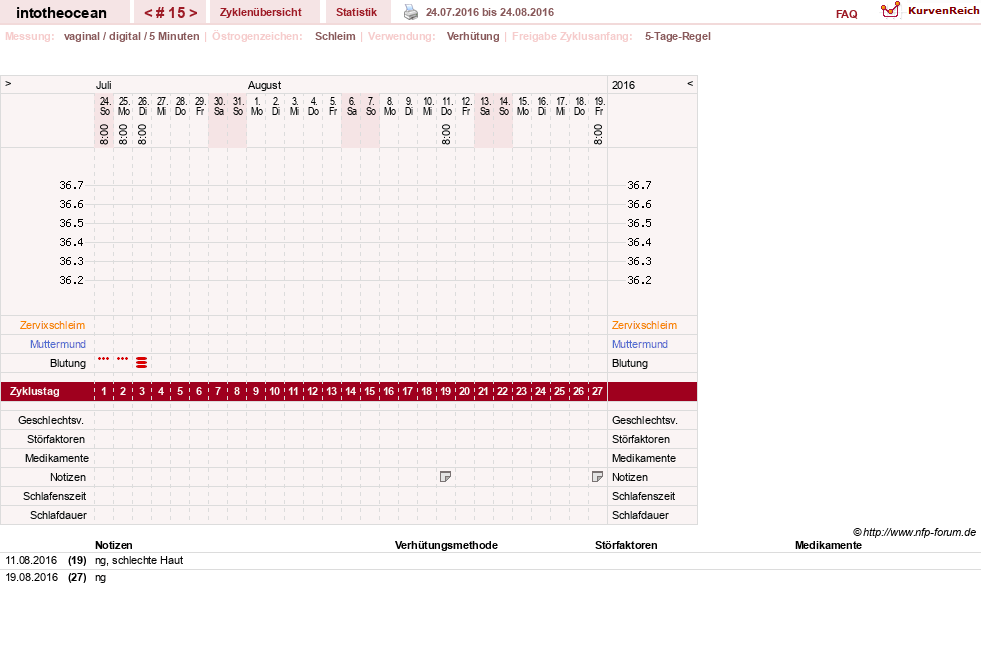
Task: Open the Zyklenübersicht tab
Action: 260,12
